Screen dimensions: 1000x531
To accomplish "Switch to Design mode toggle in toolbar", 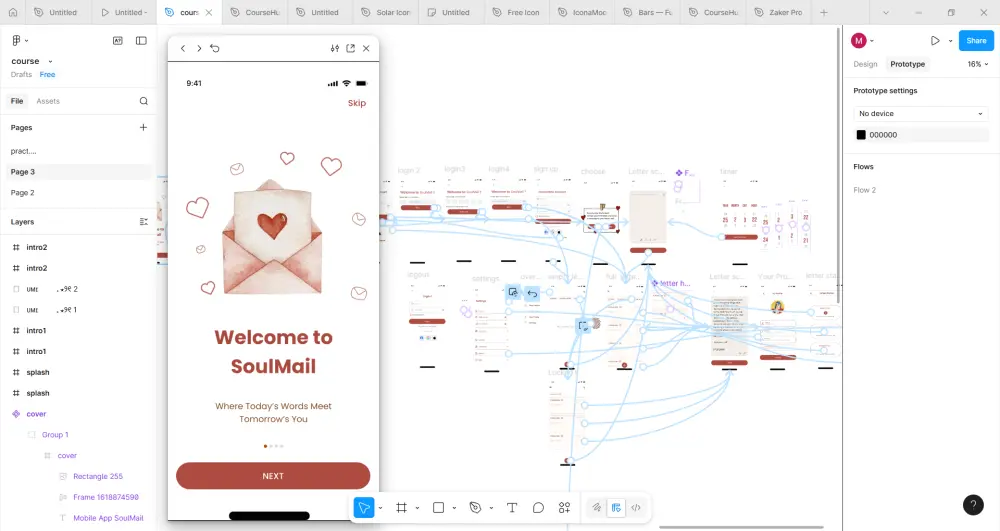I will [616, 508].
